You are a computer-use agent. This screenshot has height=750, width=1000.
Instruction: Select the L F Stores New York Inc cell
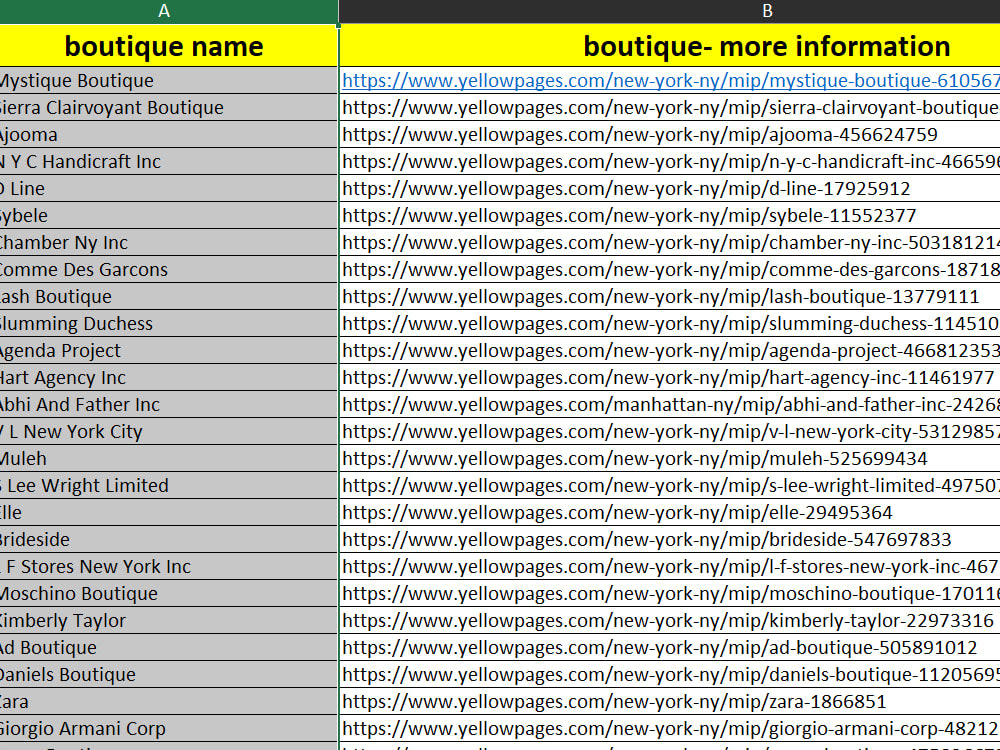tap(168, 566)
